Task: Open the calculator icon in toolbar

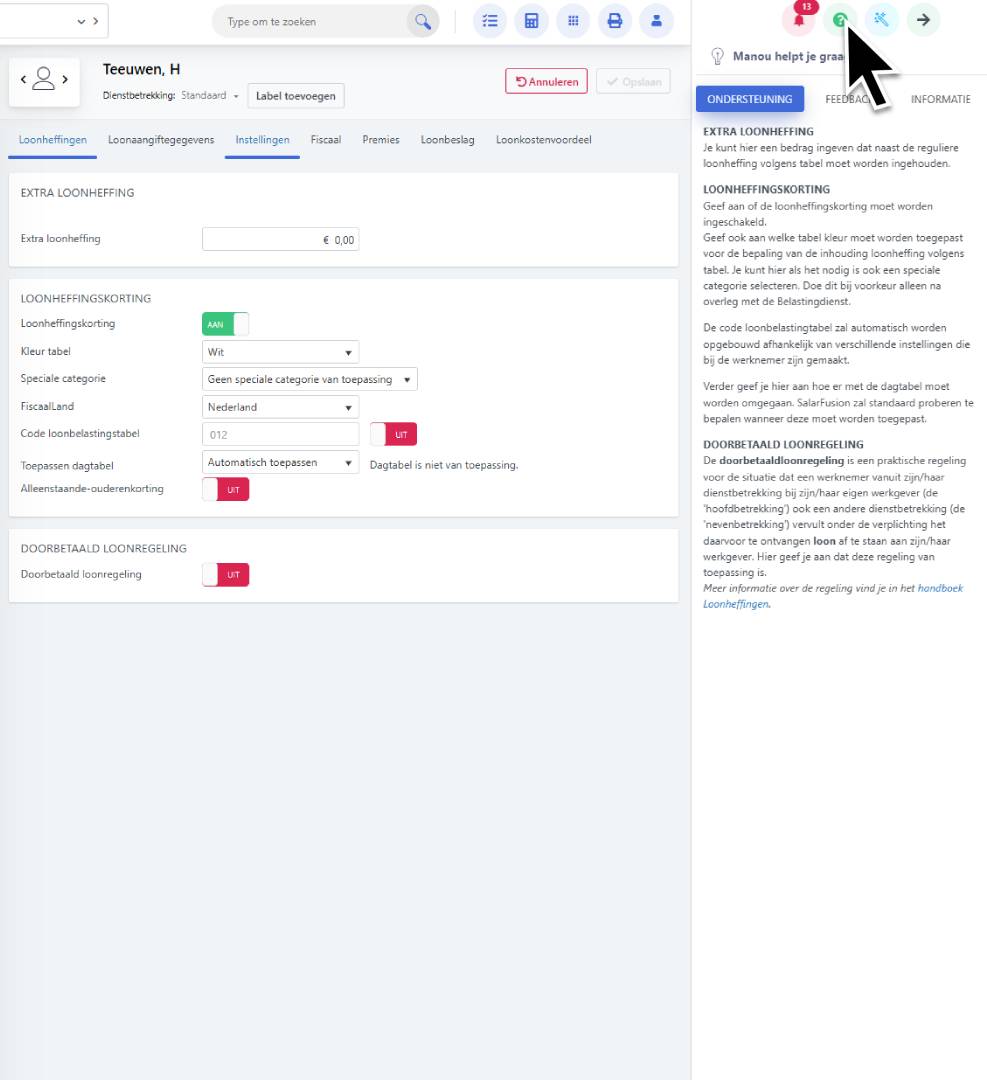Action: (x=531, y=21)
